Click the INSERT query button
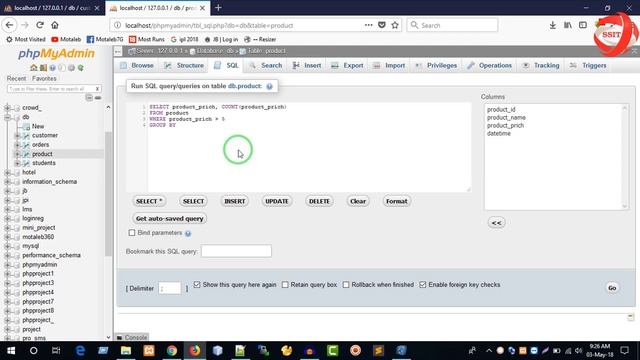Viewport: 640px width, 360px height. pos(235,201)
